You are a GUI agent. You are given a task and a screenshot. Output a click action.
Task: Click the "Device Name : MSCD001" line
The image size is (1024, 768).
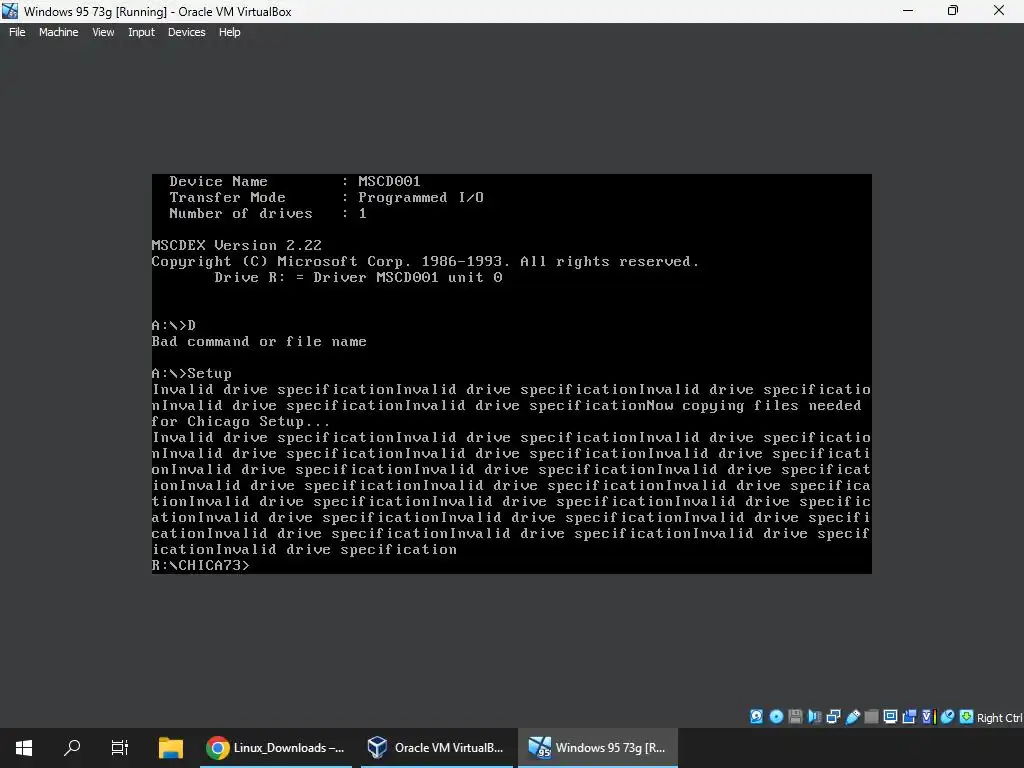[x=295, y=182]
